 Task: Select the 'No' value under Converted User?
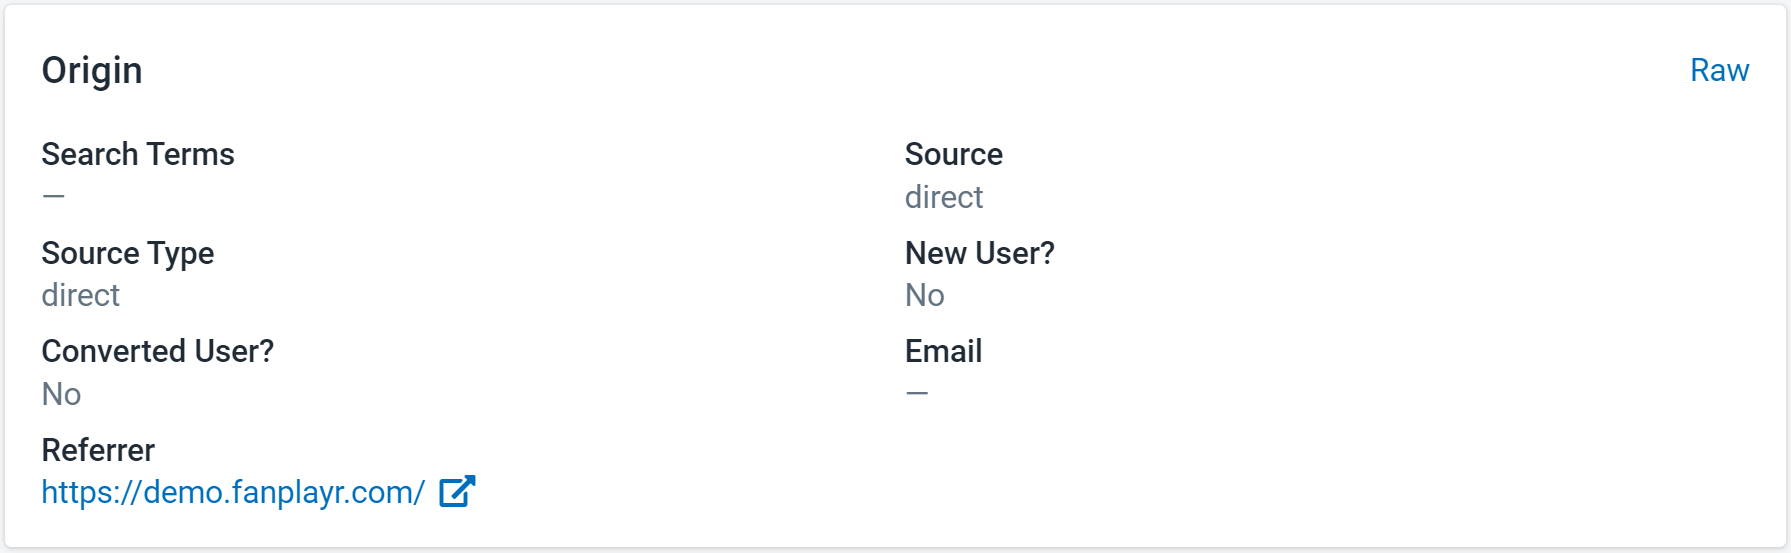(x=62, y=394)
